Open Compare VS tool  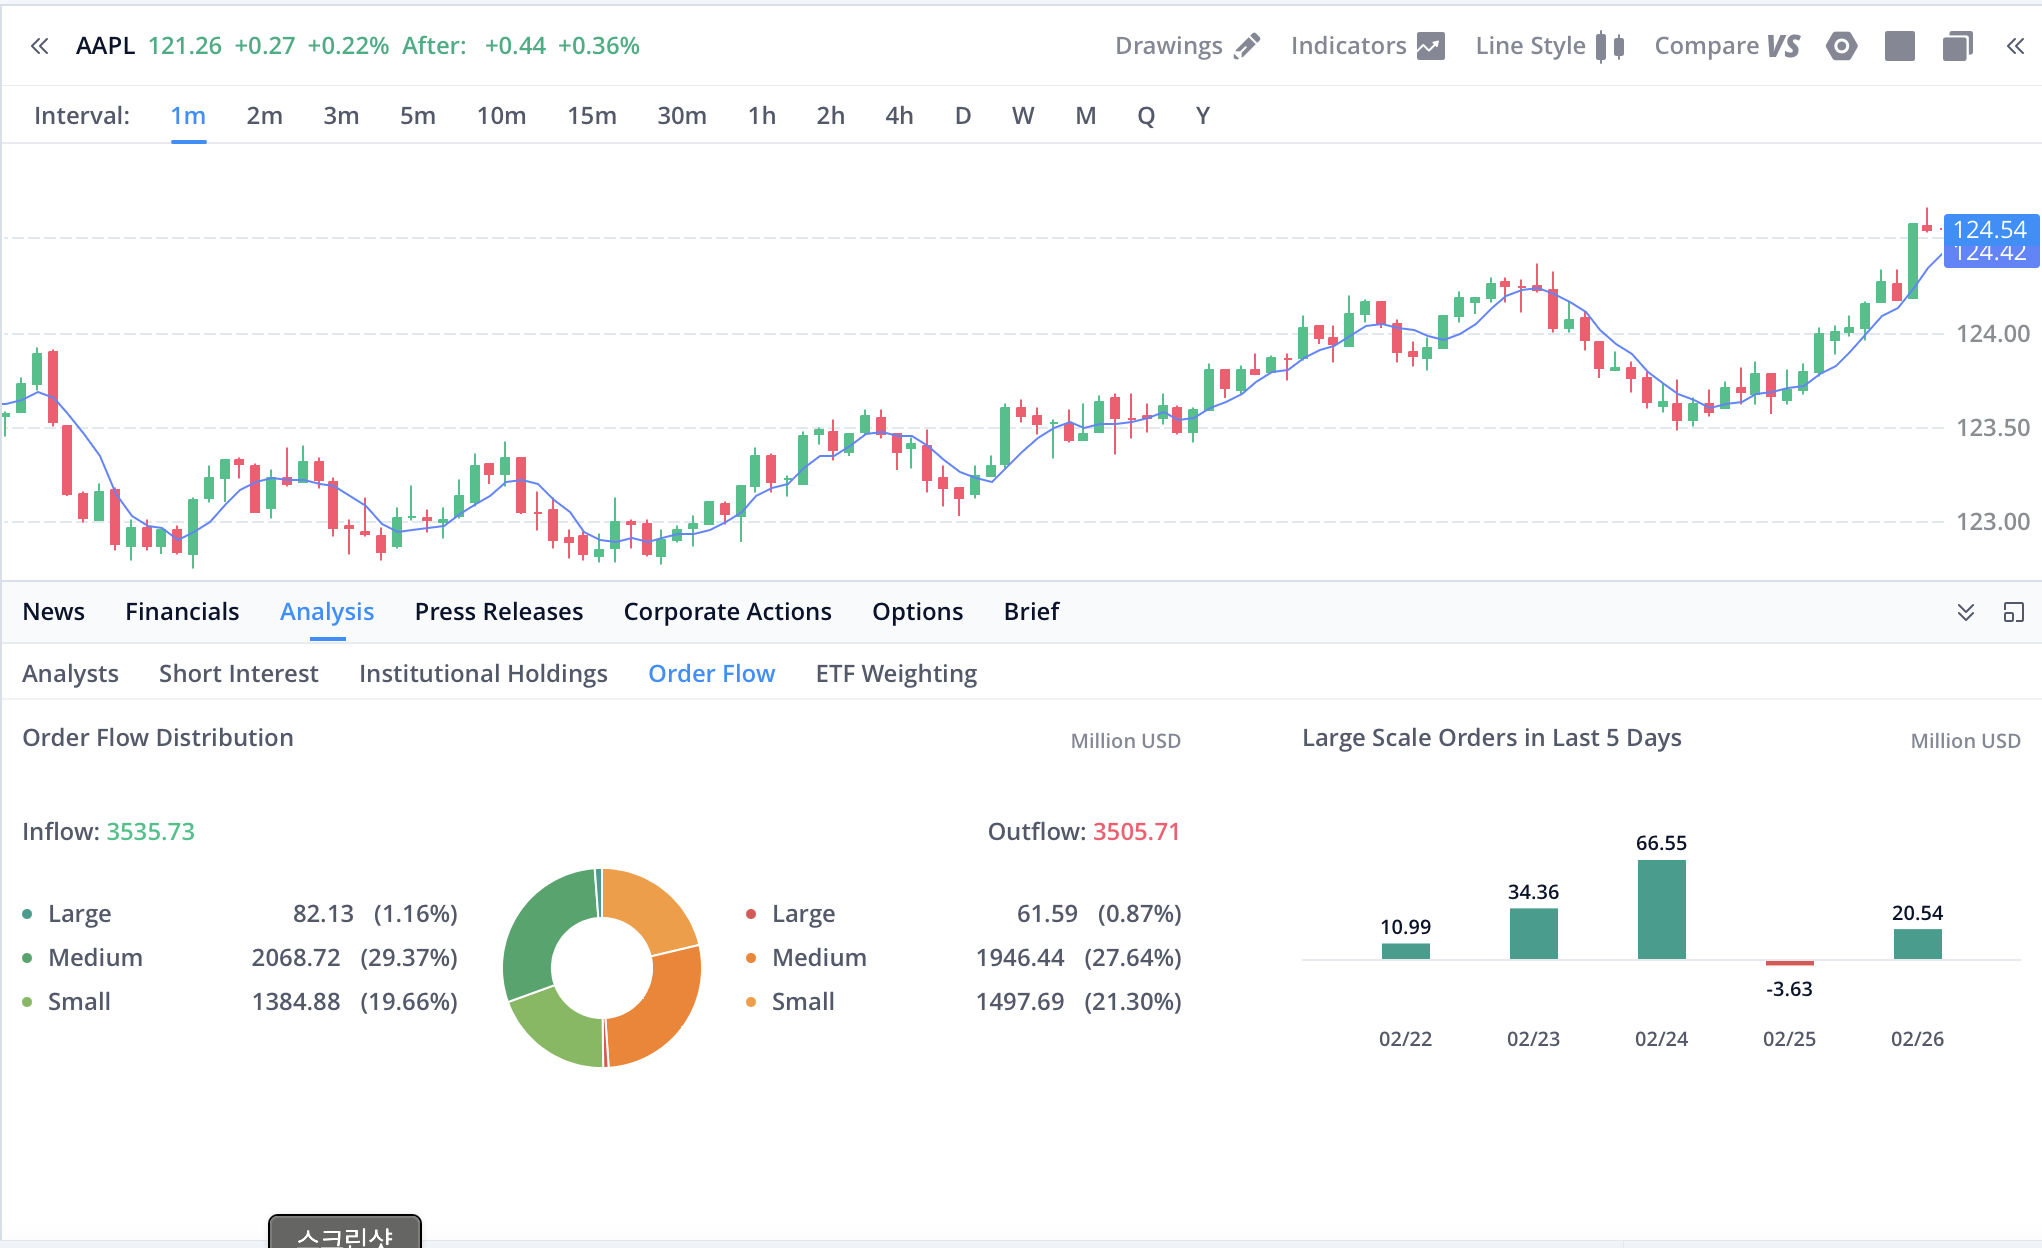click(1727, 46)
